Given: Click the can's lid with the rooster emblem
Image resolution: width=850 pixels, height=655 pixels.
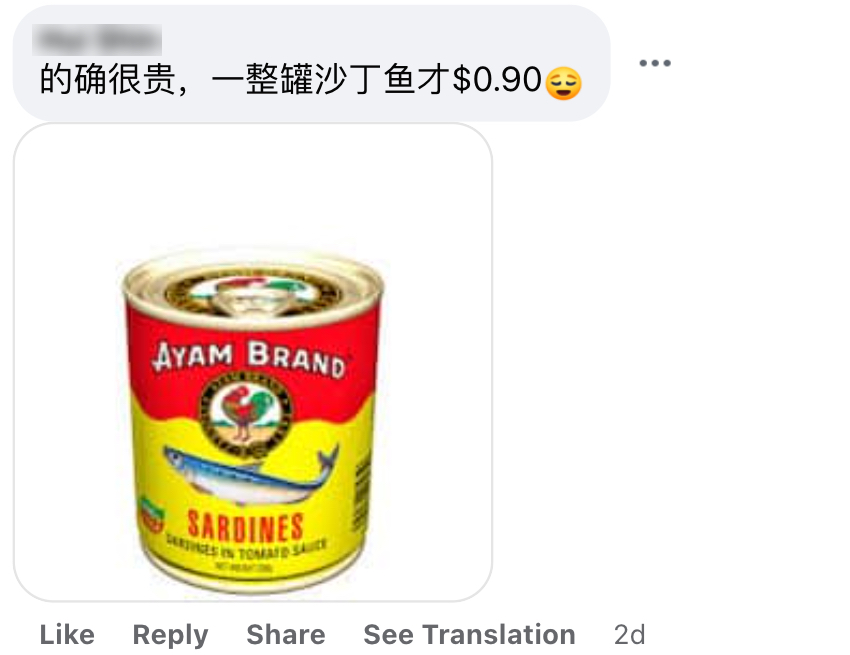Looking at the screenshot, I should [253, 294].
